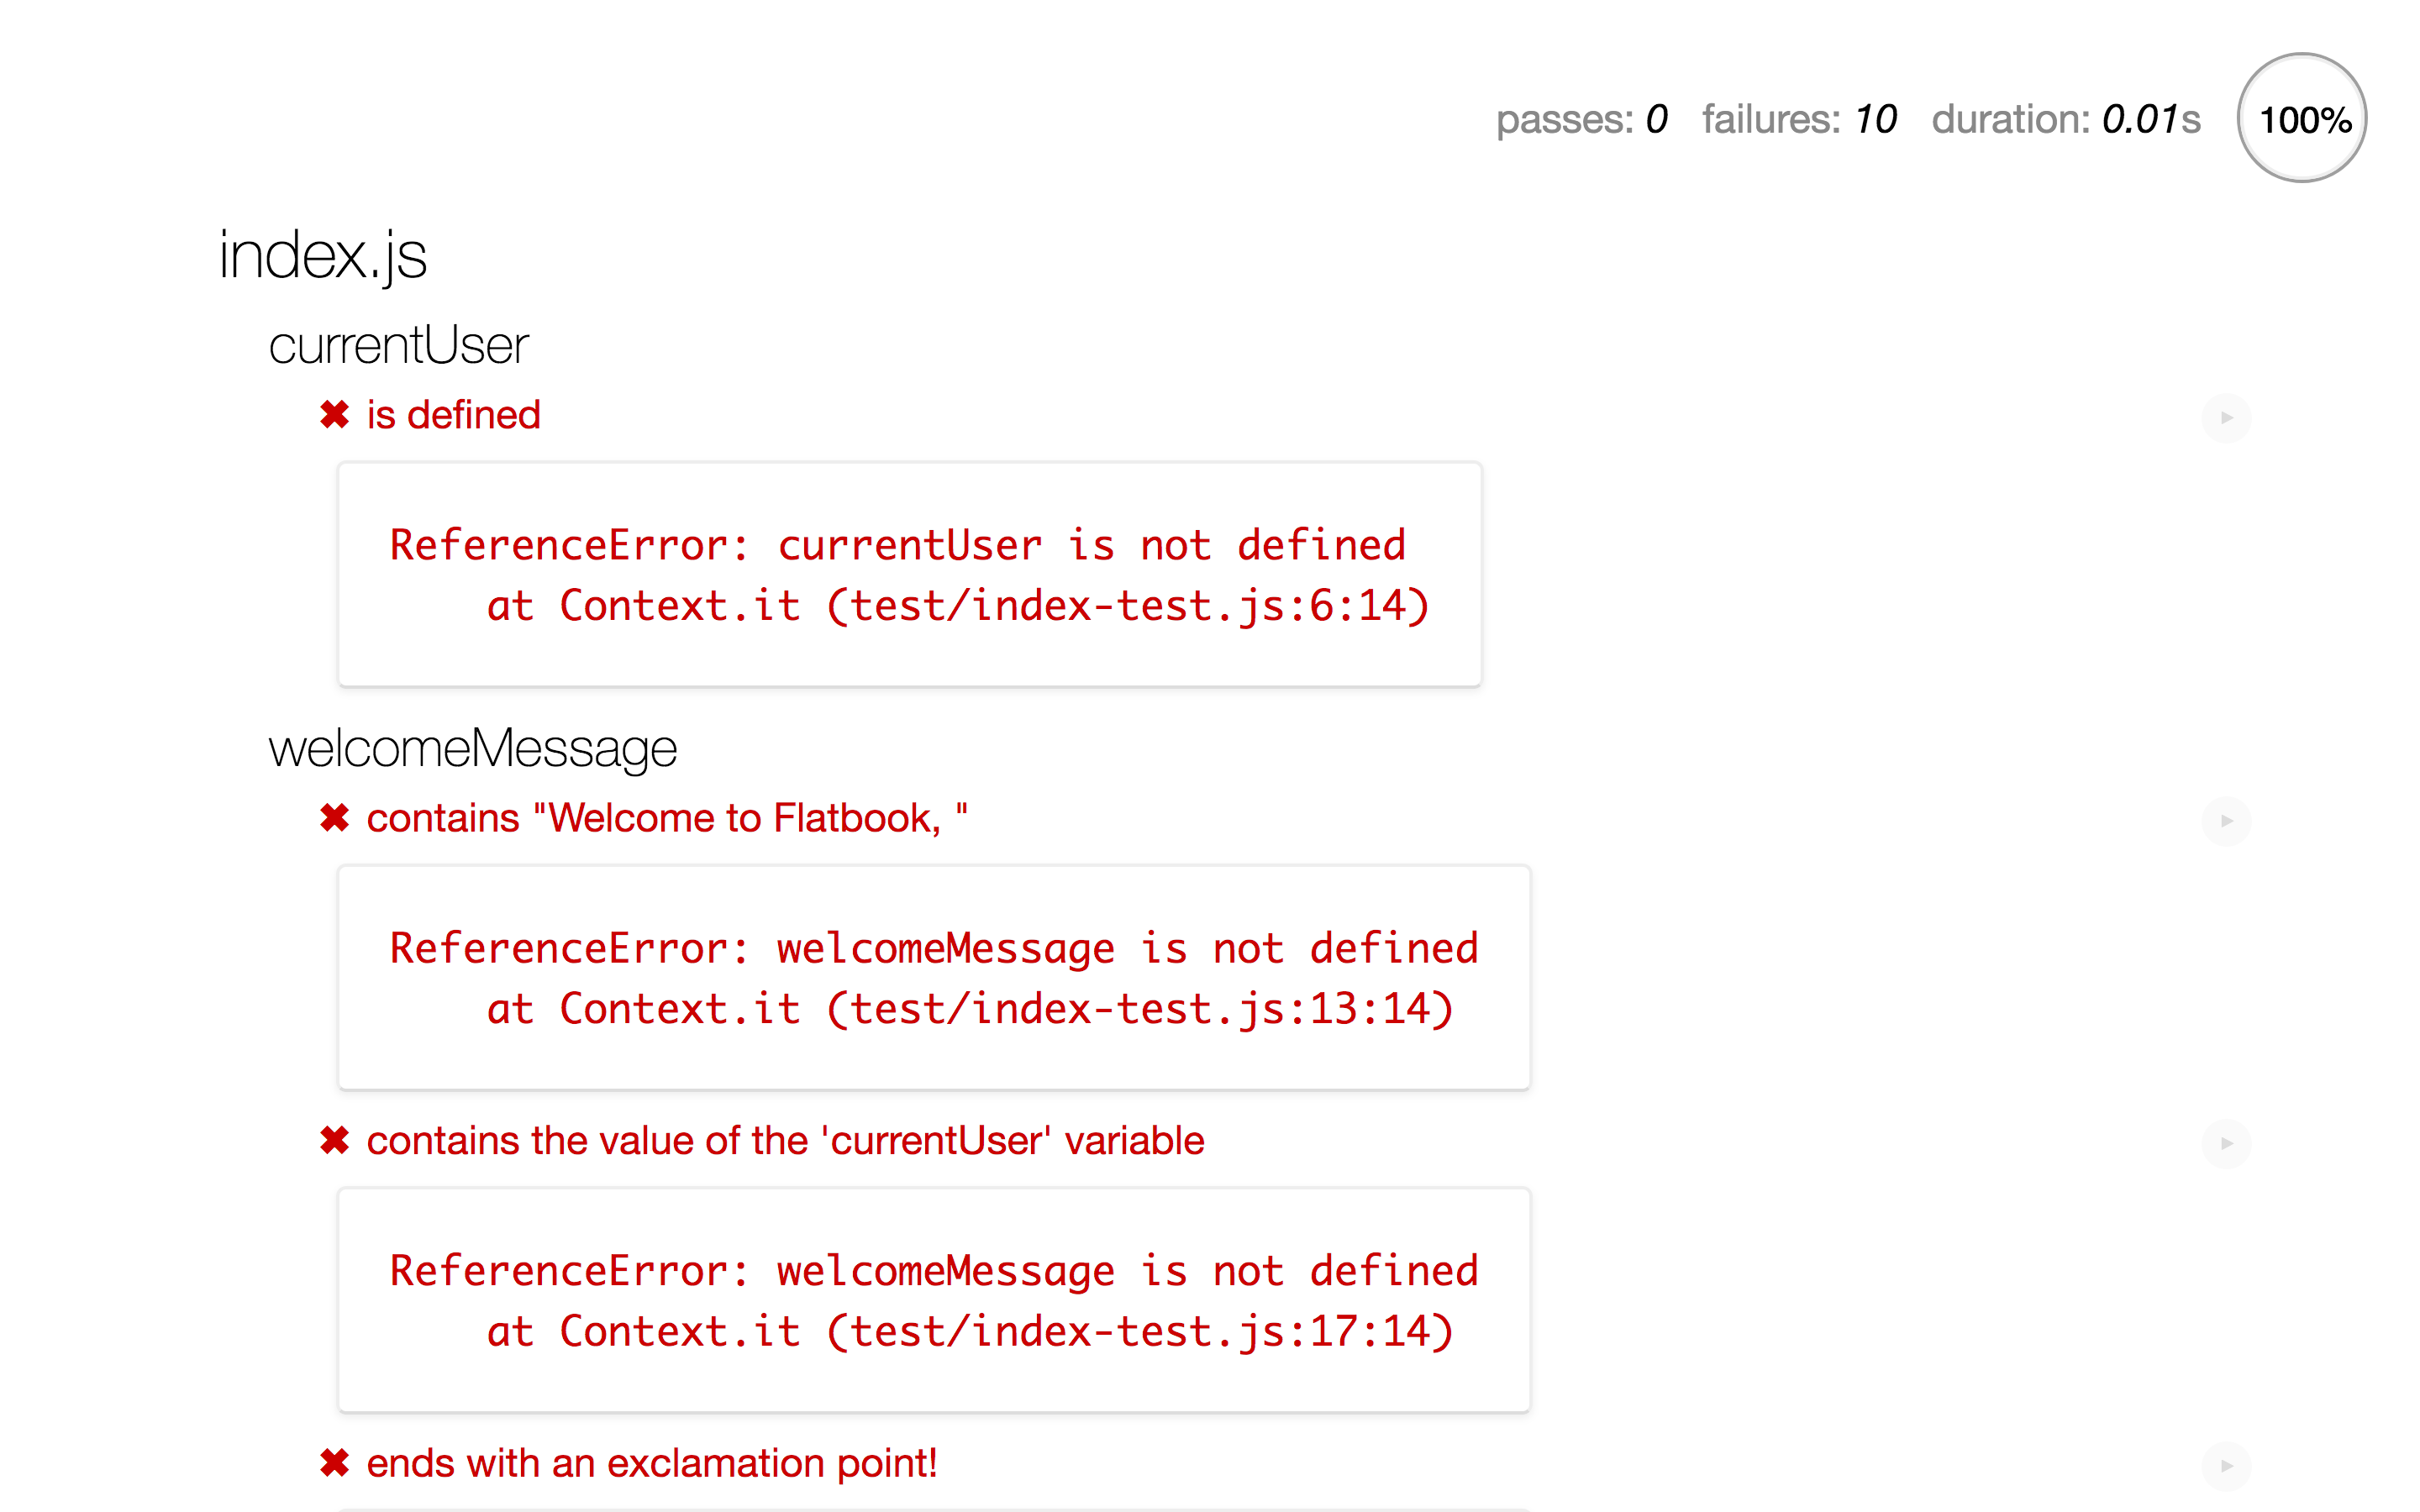Replay the "is defined" test
This screenshot has height=1512, width=2420.
click(x=2226, y=417)
